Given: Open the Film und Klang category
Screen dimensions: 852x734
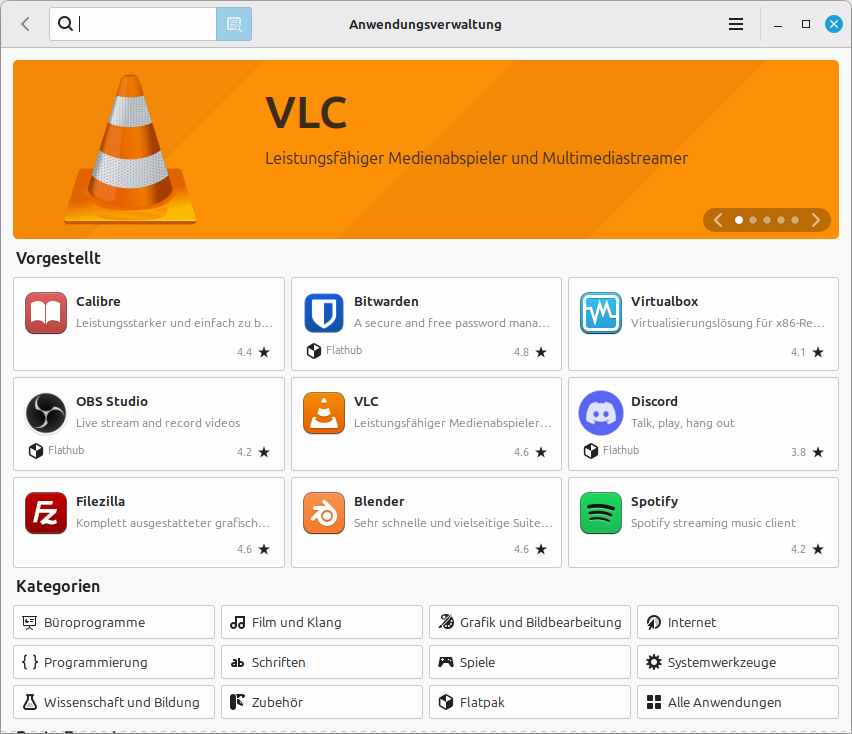Looking at the screenshot, I should [322, 622].
